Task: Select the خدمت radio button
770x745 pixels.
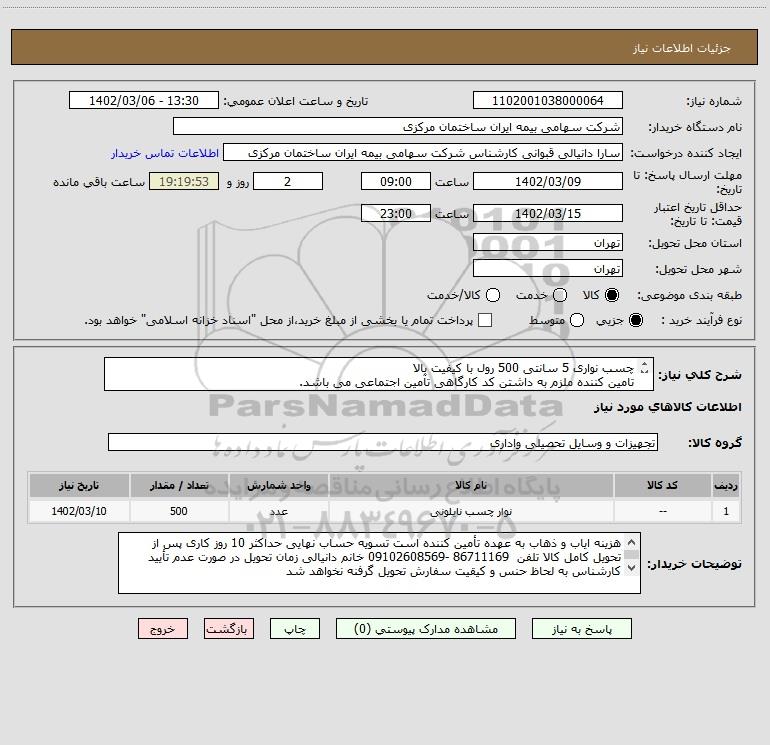Action: (560, 295)
